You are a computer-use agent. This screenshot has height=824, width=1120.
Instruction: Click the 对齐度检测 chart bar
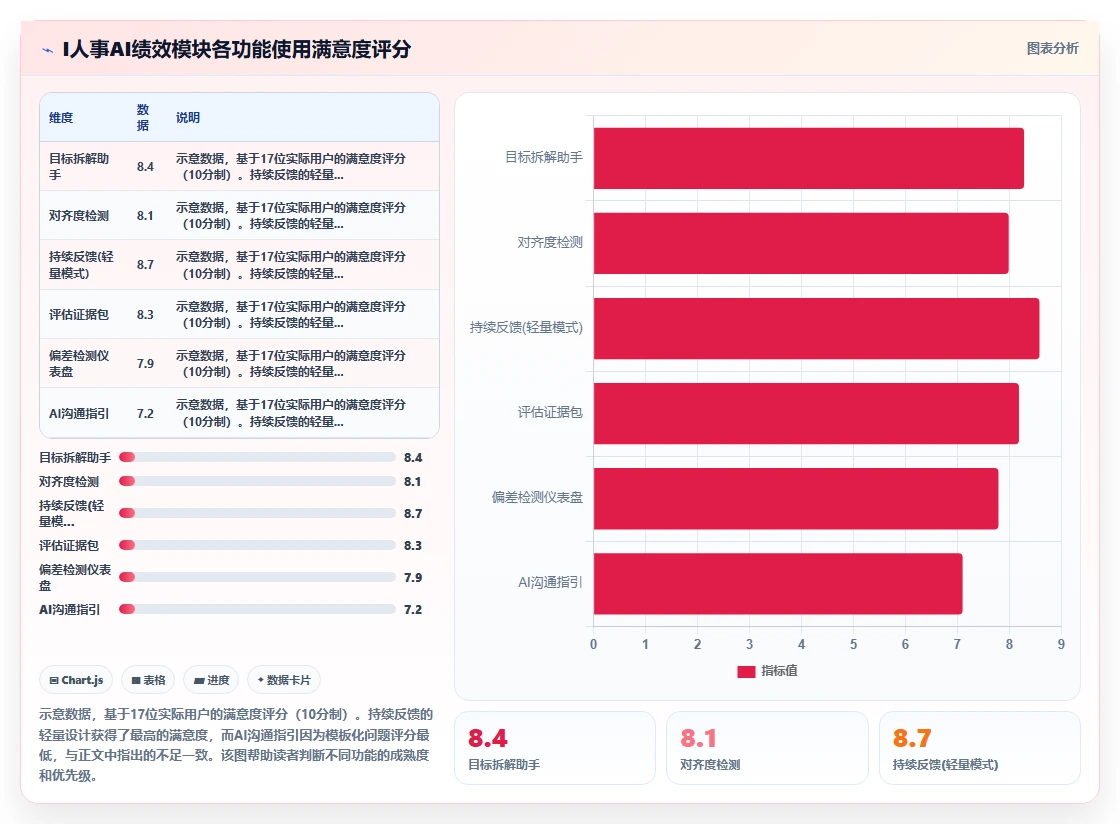coord(801,243)
